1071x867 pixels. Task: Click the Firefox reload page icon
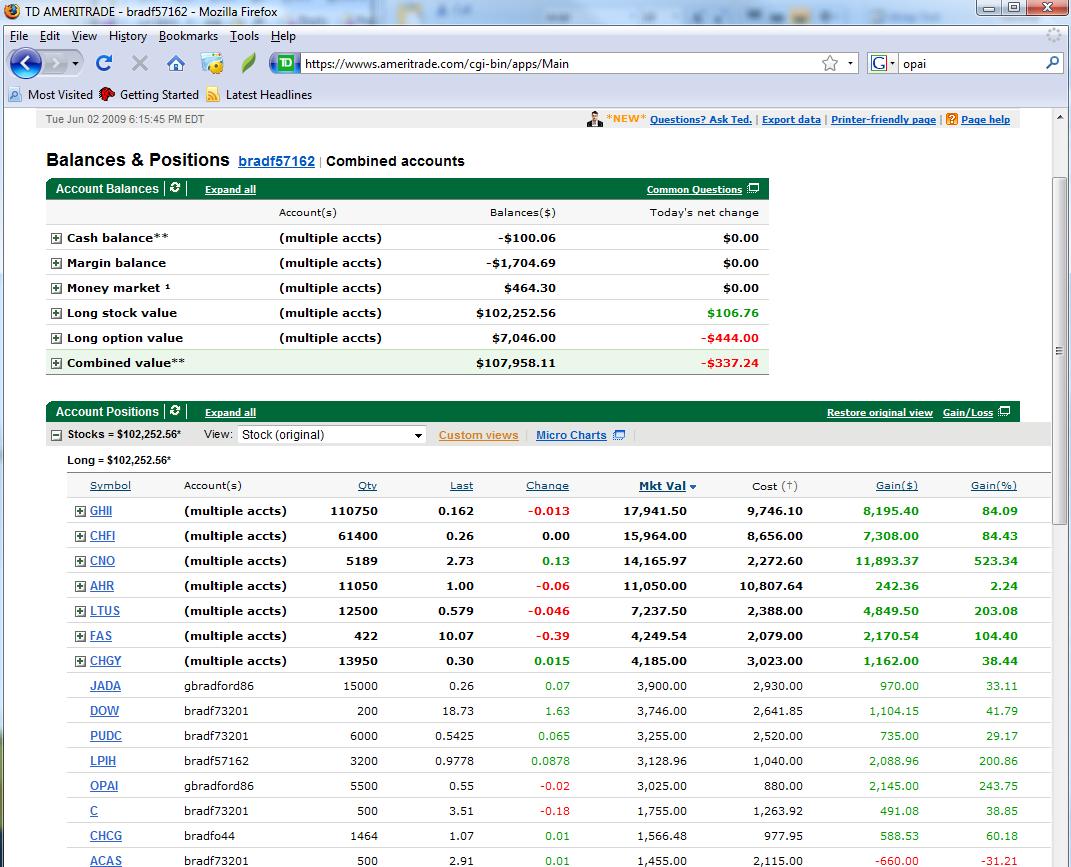[x=103, y=63]
